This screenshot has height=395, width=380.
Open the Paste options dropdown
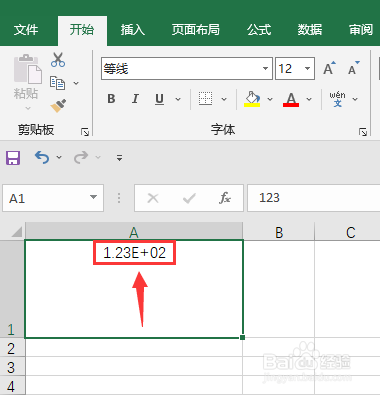click(28, 108)
